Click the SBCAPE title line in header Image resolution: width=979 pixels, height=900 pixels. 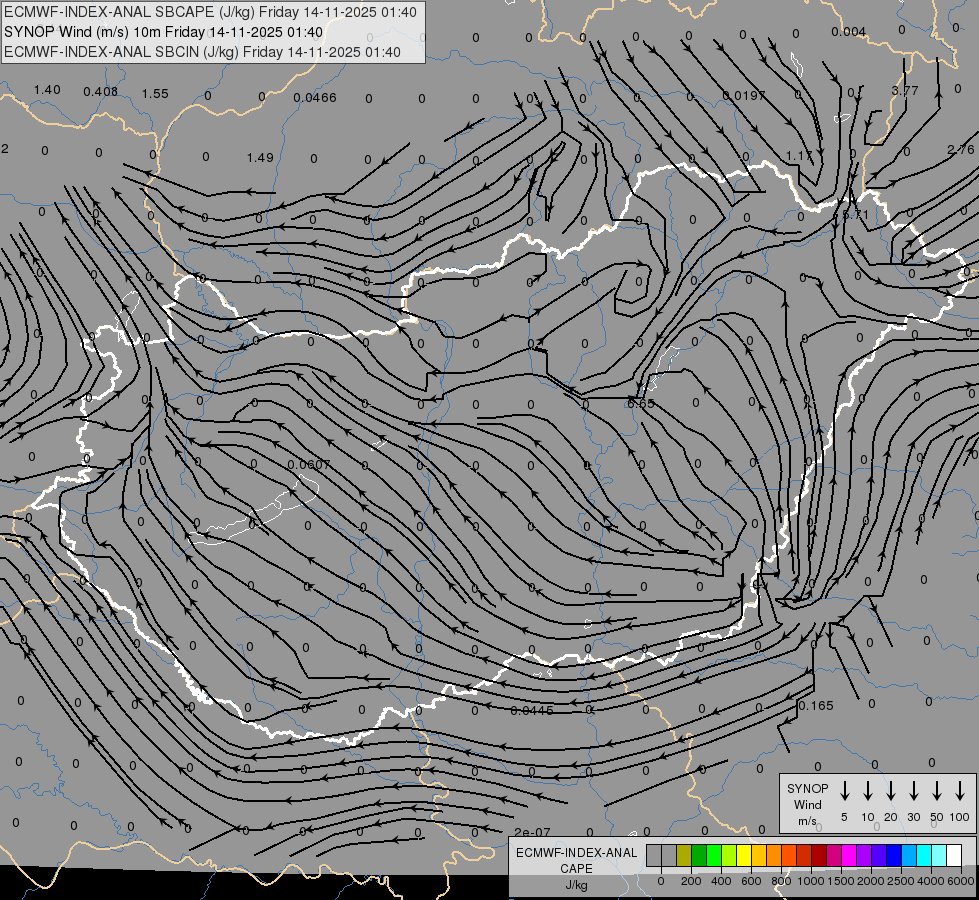210,12
